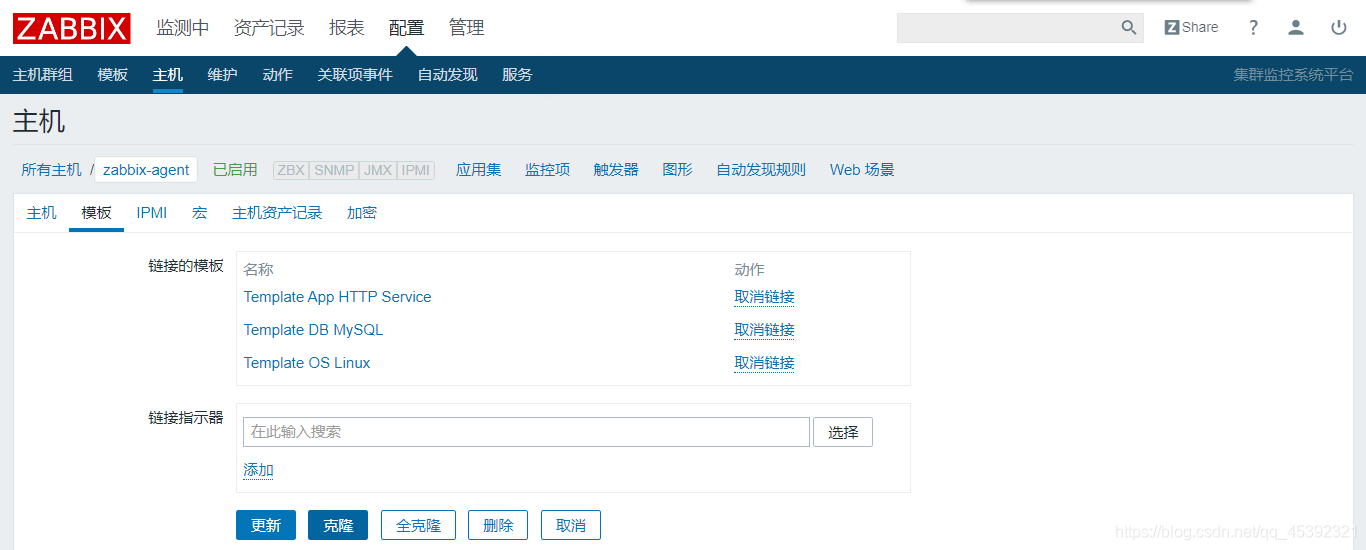Click the logout power icon
This screenshot has width=1366, height=550.
(1339, 28)
